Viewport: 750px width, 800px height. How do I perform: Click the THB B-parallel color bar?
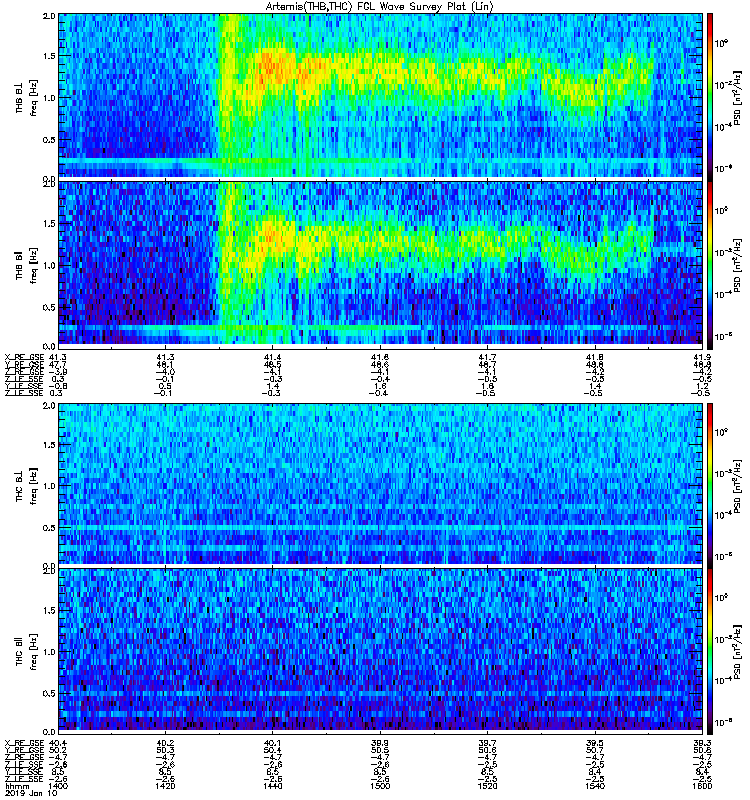click(710, 264)
